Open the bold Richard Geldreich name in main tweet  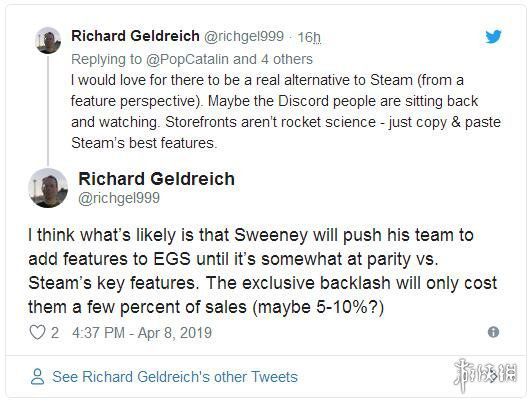click(x=156, y=178)
